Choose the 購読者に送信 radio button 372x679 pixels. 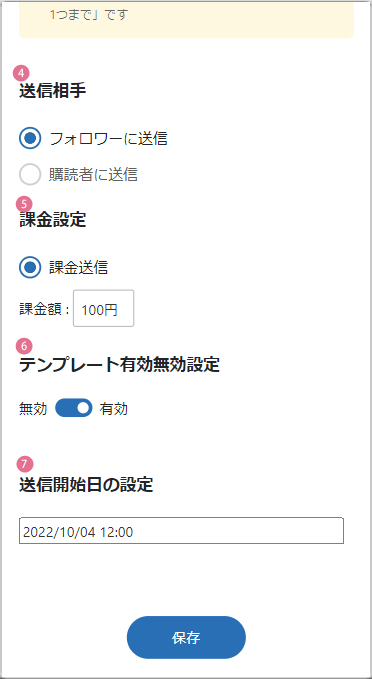[30, 175]
